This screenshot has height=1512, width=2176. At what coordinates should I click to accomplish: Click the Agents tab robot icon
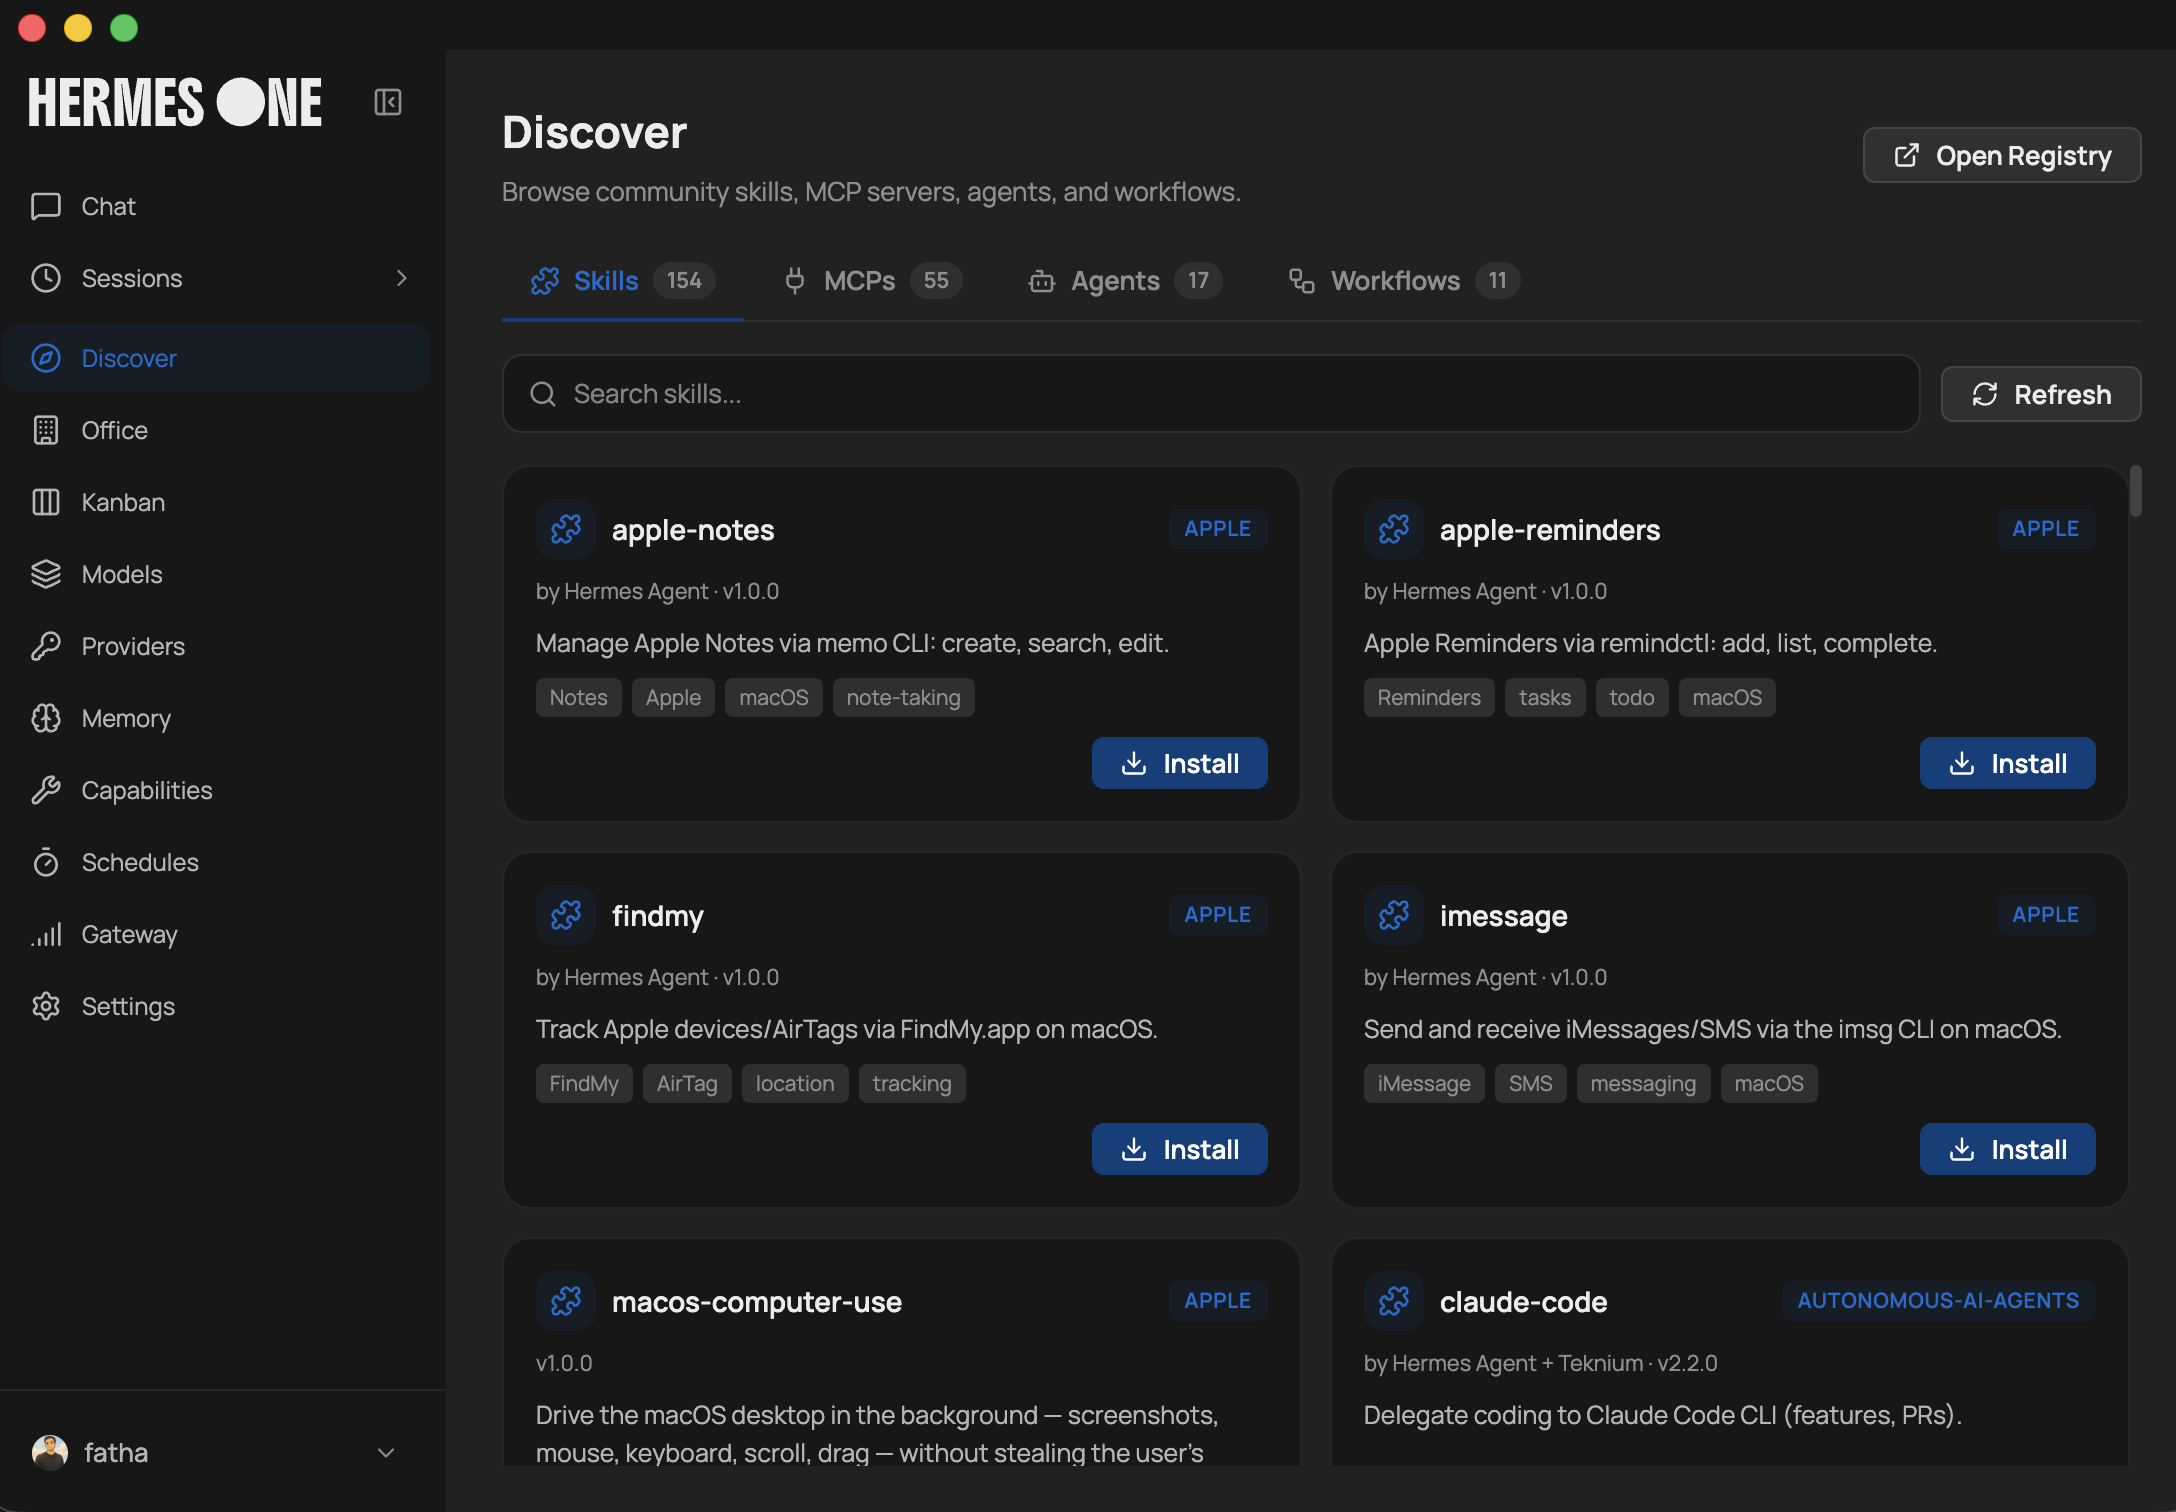click(1042, 281)
